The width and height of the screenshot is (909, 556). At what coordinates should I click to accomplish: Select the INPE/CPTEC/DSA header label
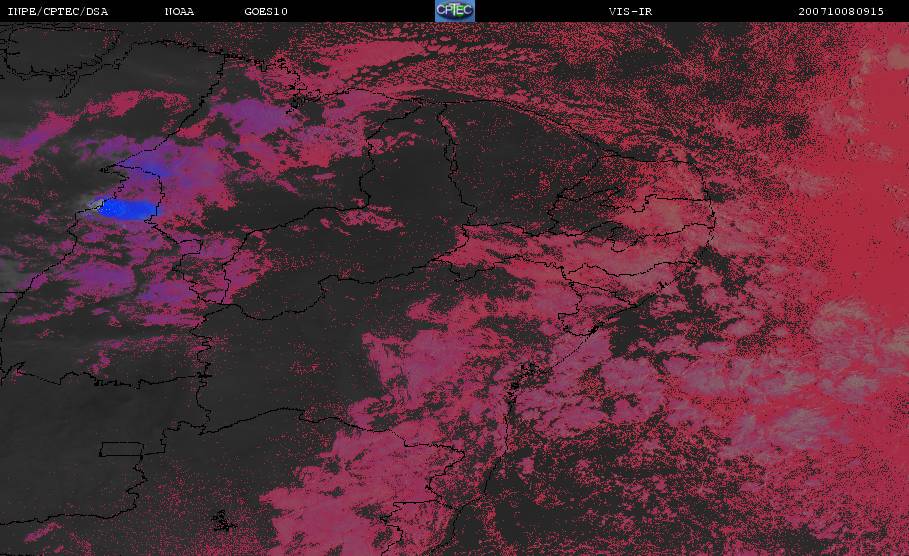(x=58, y=11)
